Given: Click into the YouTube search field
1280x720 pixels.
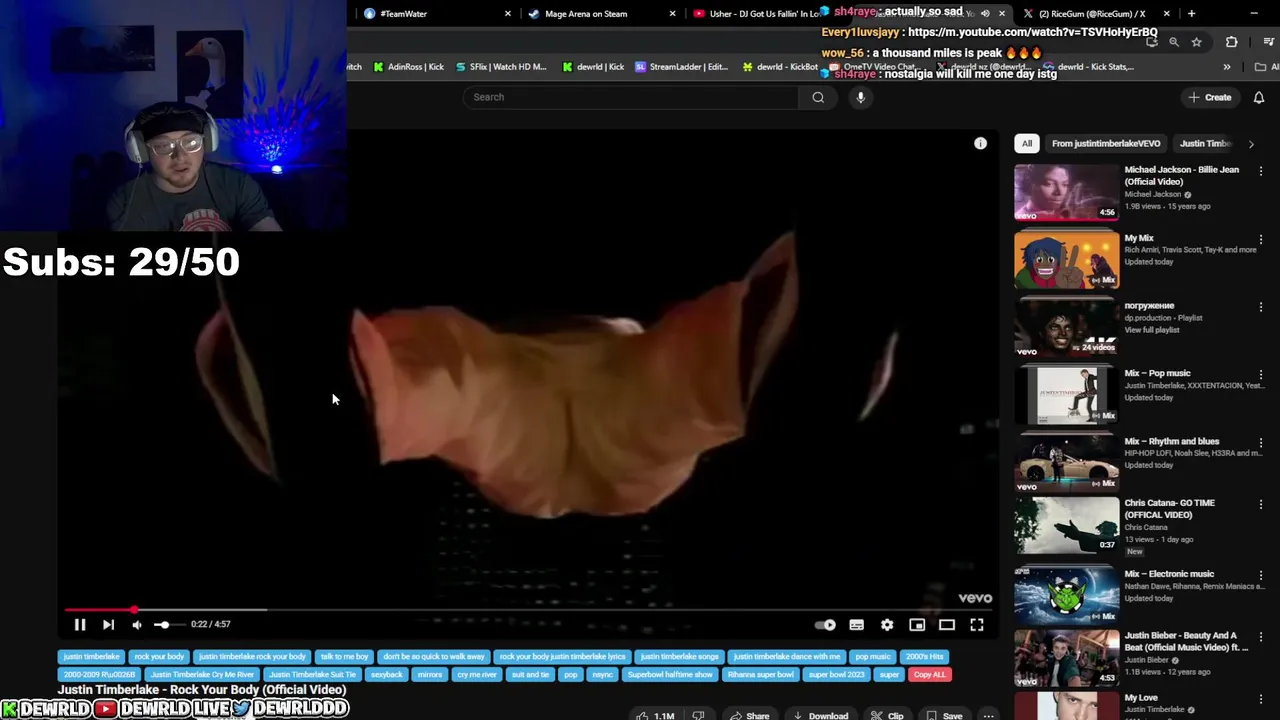Looking at the screenshot, I should pyautogui.click(x=630, y=97).
